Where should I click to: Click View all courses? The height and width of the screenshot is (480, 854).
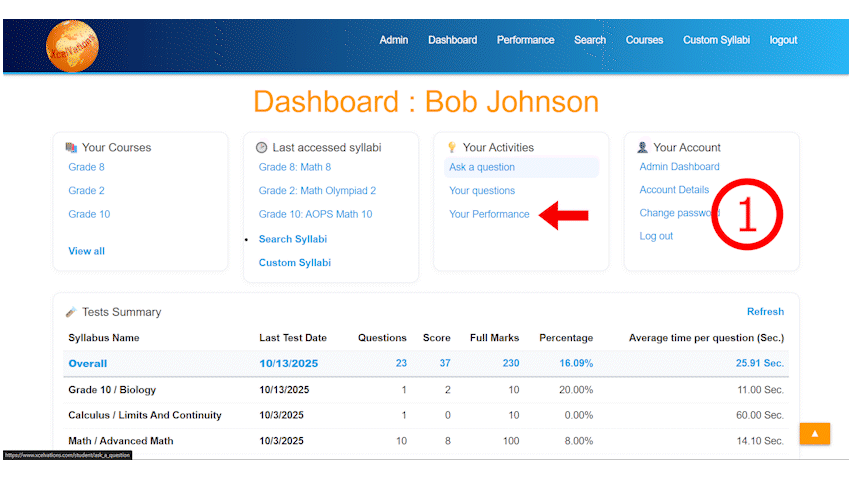[x=87, y=251]
